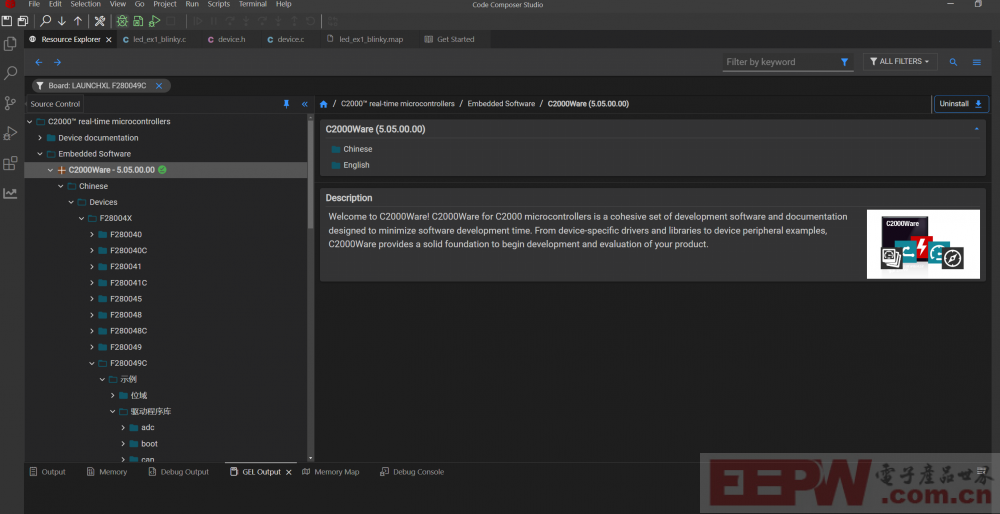Click the green flash program icon
The image size is (1000, 514).
click(138, 21)
